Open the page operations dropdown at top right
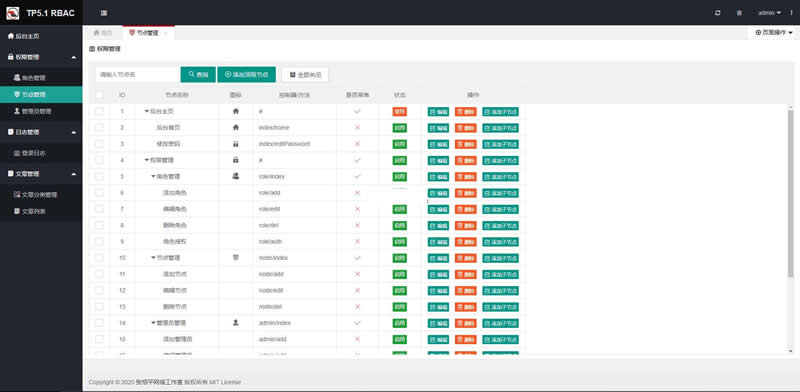 (x=774, y=32)
